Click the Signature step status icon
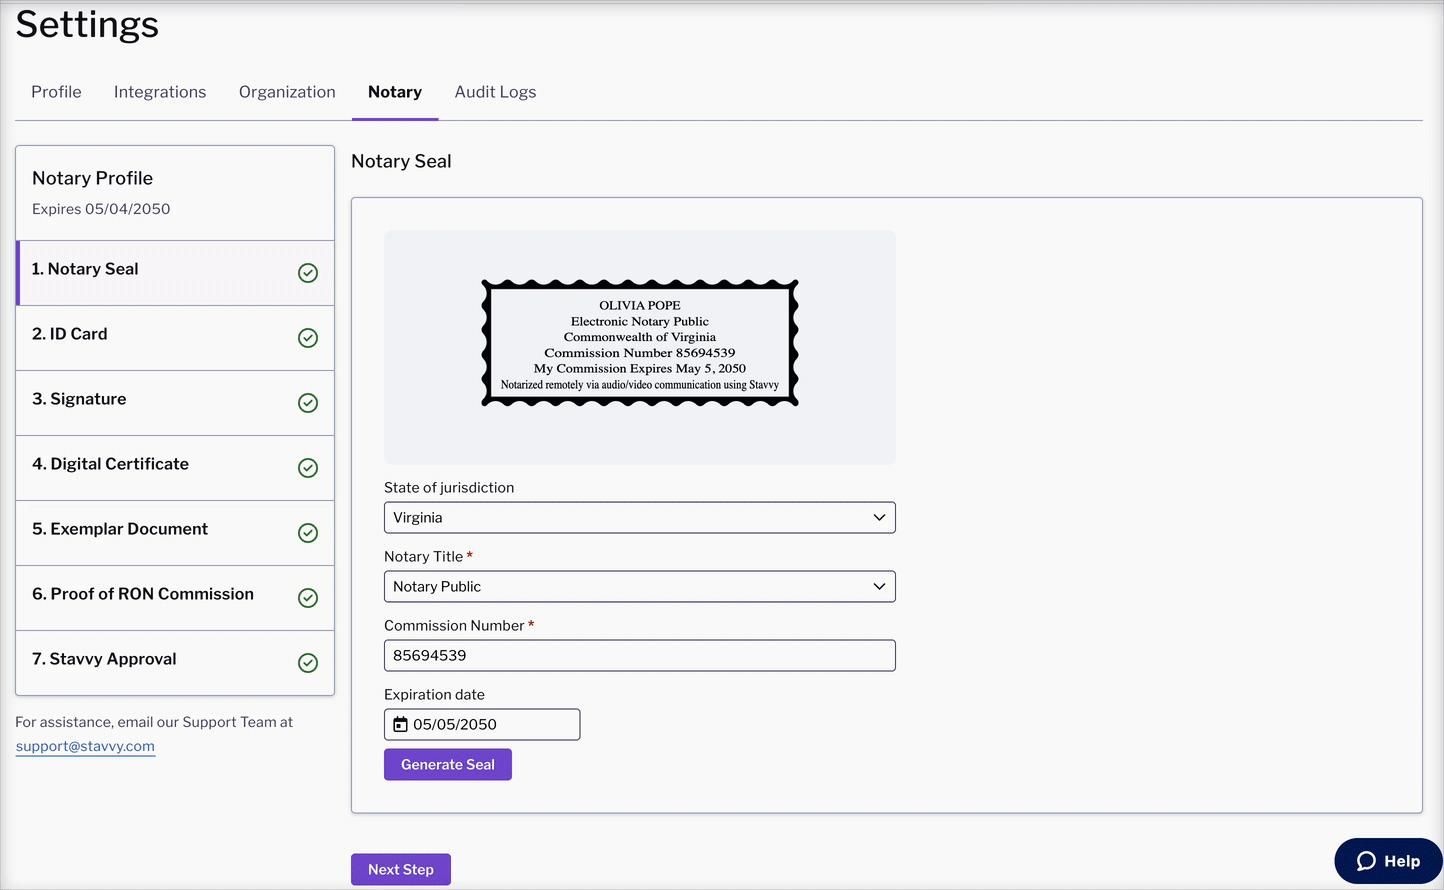Viewport: 1444px width, 890px height. click(308, 402)
